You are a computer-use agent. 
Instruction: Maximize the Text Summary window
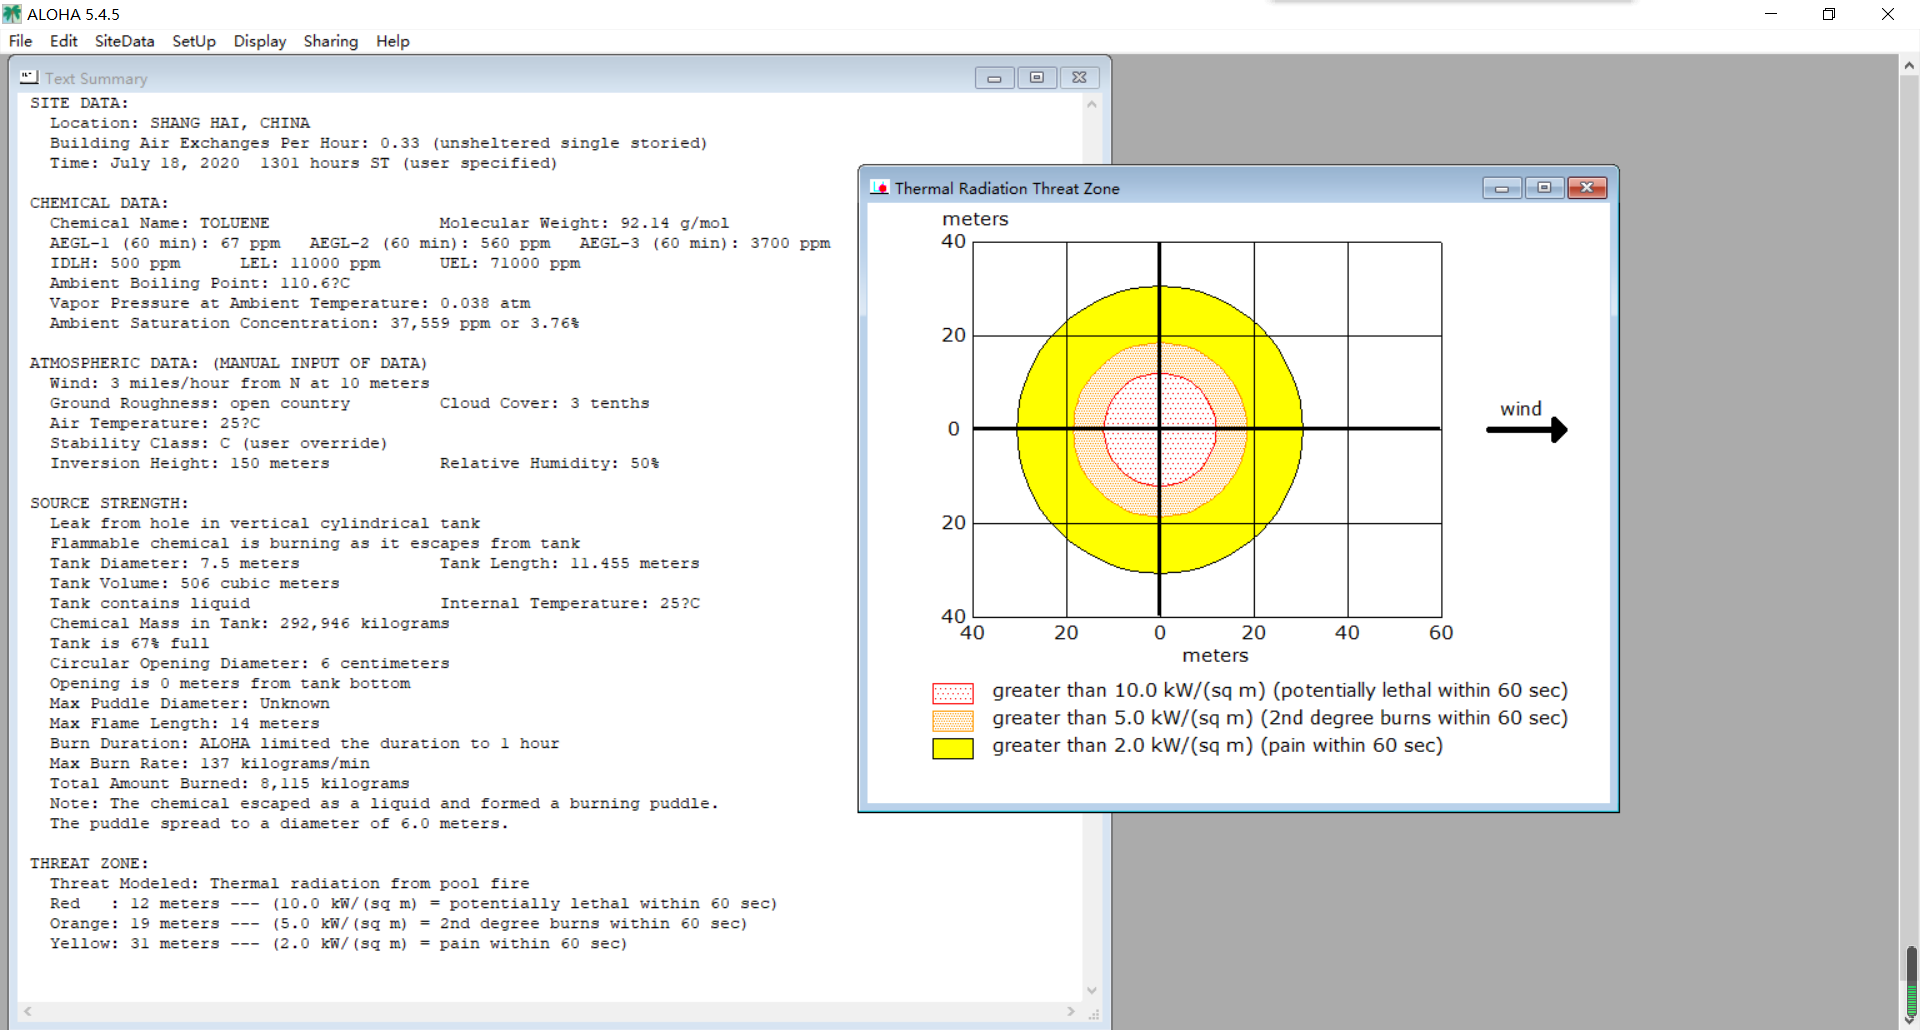1037,78
